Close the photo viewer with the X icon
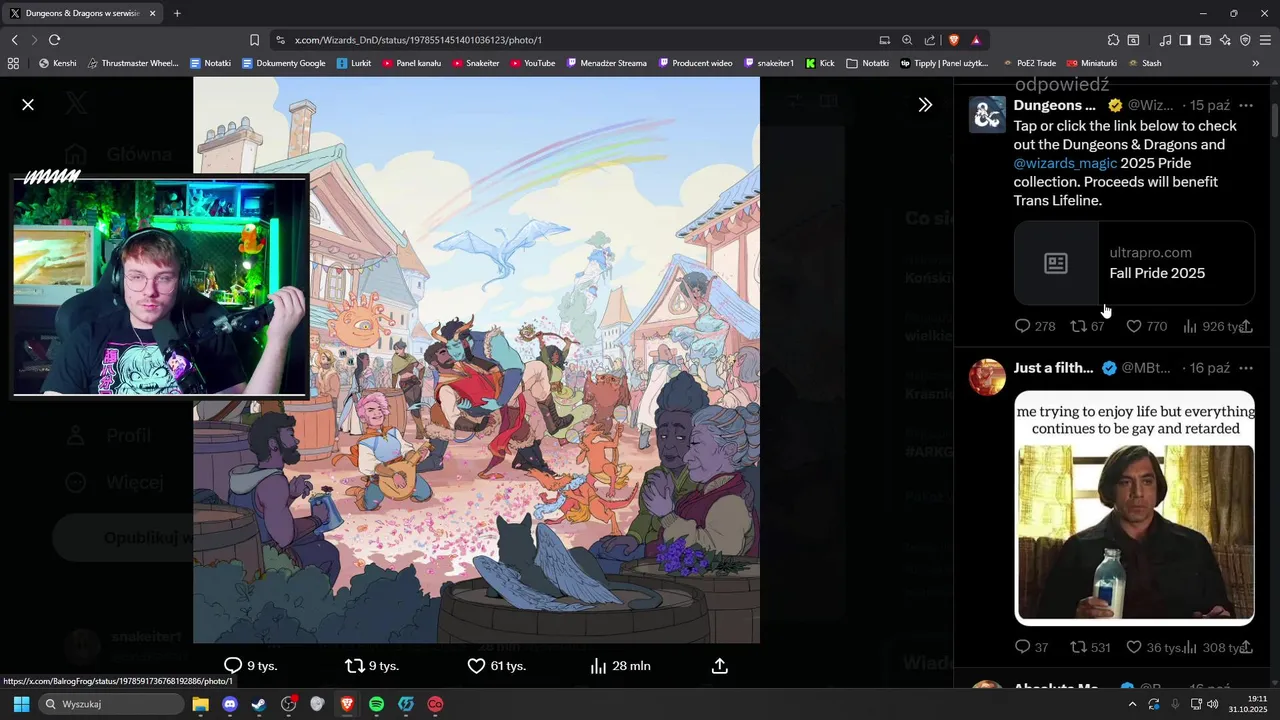The width and height of the screenshot is (1280, 720). coord(28,104)
